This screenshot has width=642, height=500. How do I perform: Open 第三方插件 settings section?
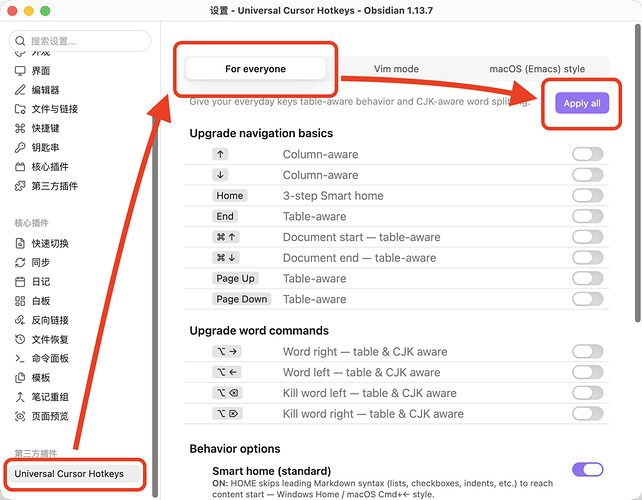coord(54,186)
